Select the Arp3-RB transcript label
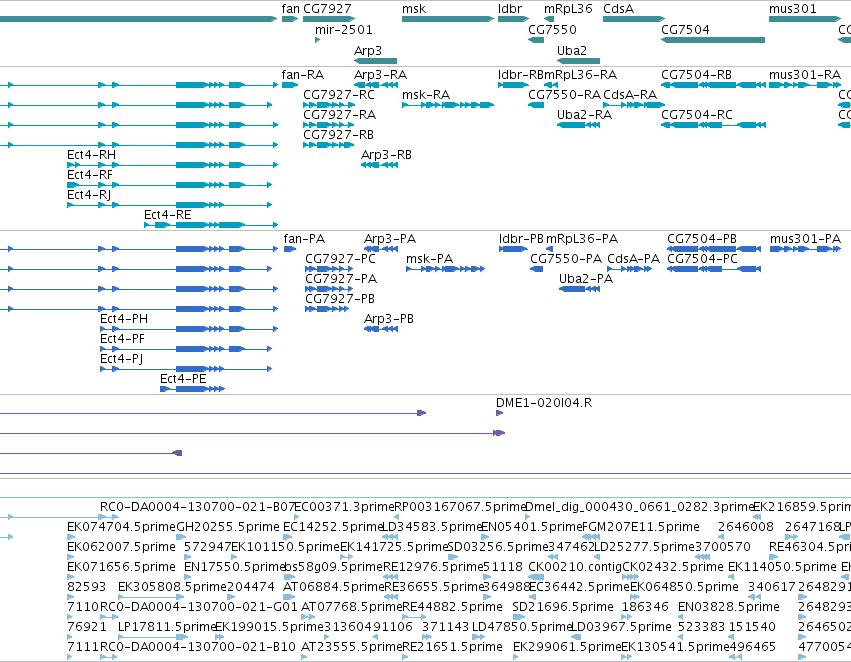Image resolution: width=851 pixels, height=662 pixels. (x=386, y=155)
